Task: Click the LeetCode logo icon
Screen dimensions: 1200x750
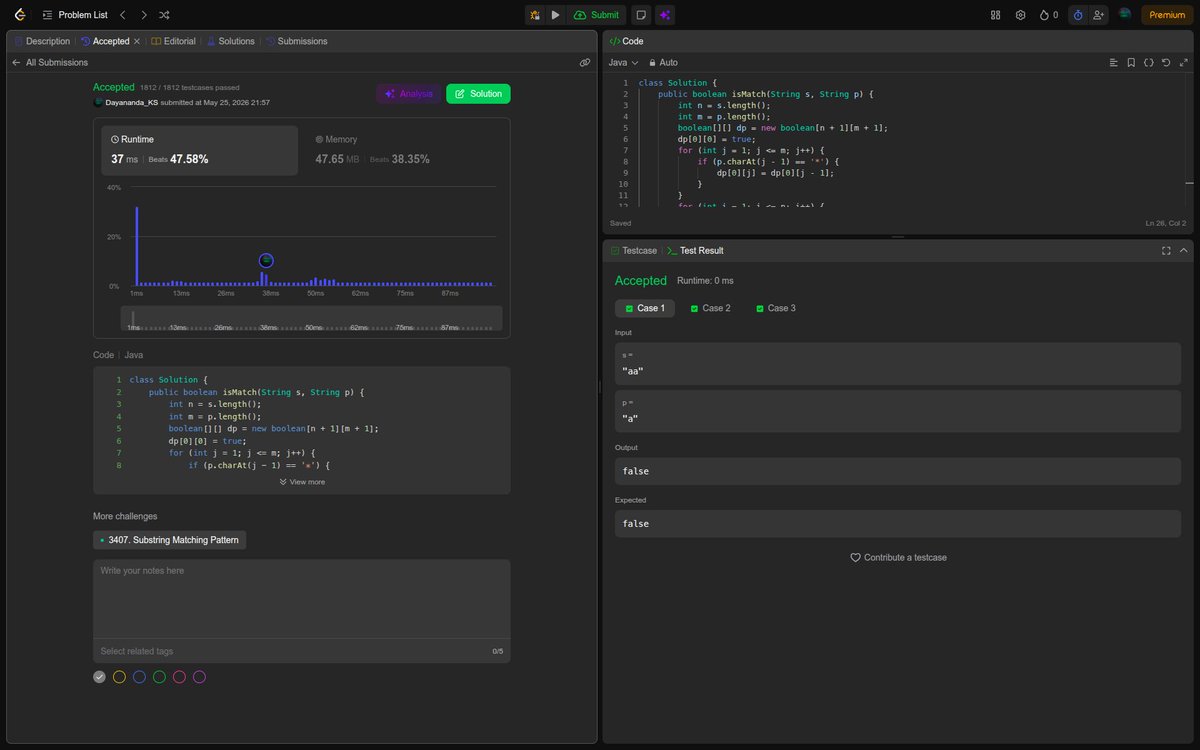Action: click(20, 15)
